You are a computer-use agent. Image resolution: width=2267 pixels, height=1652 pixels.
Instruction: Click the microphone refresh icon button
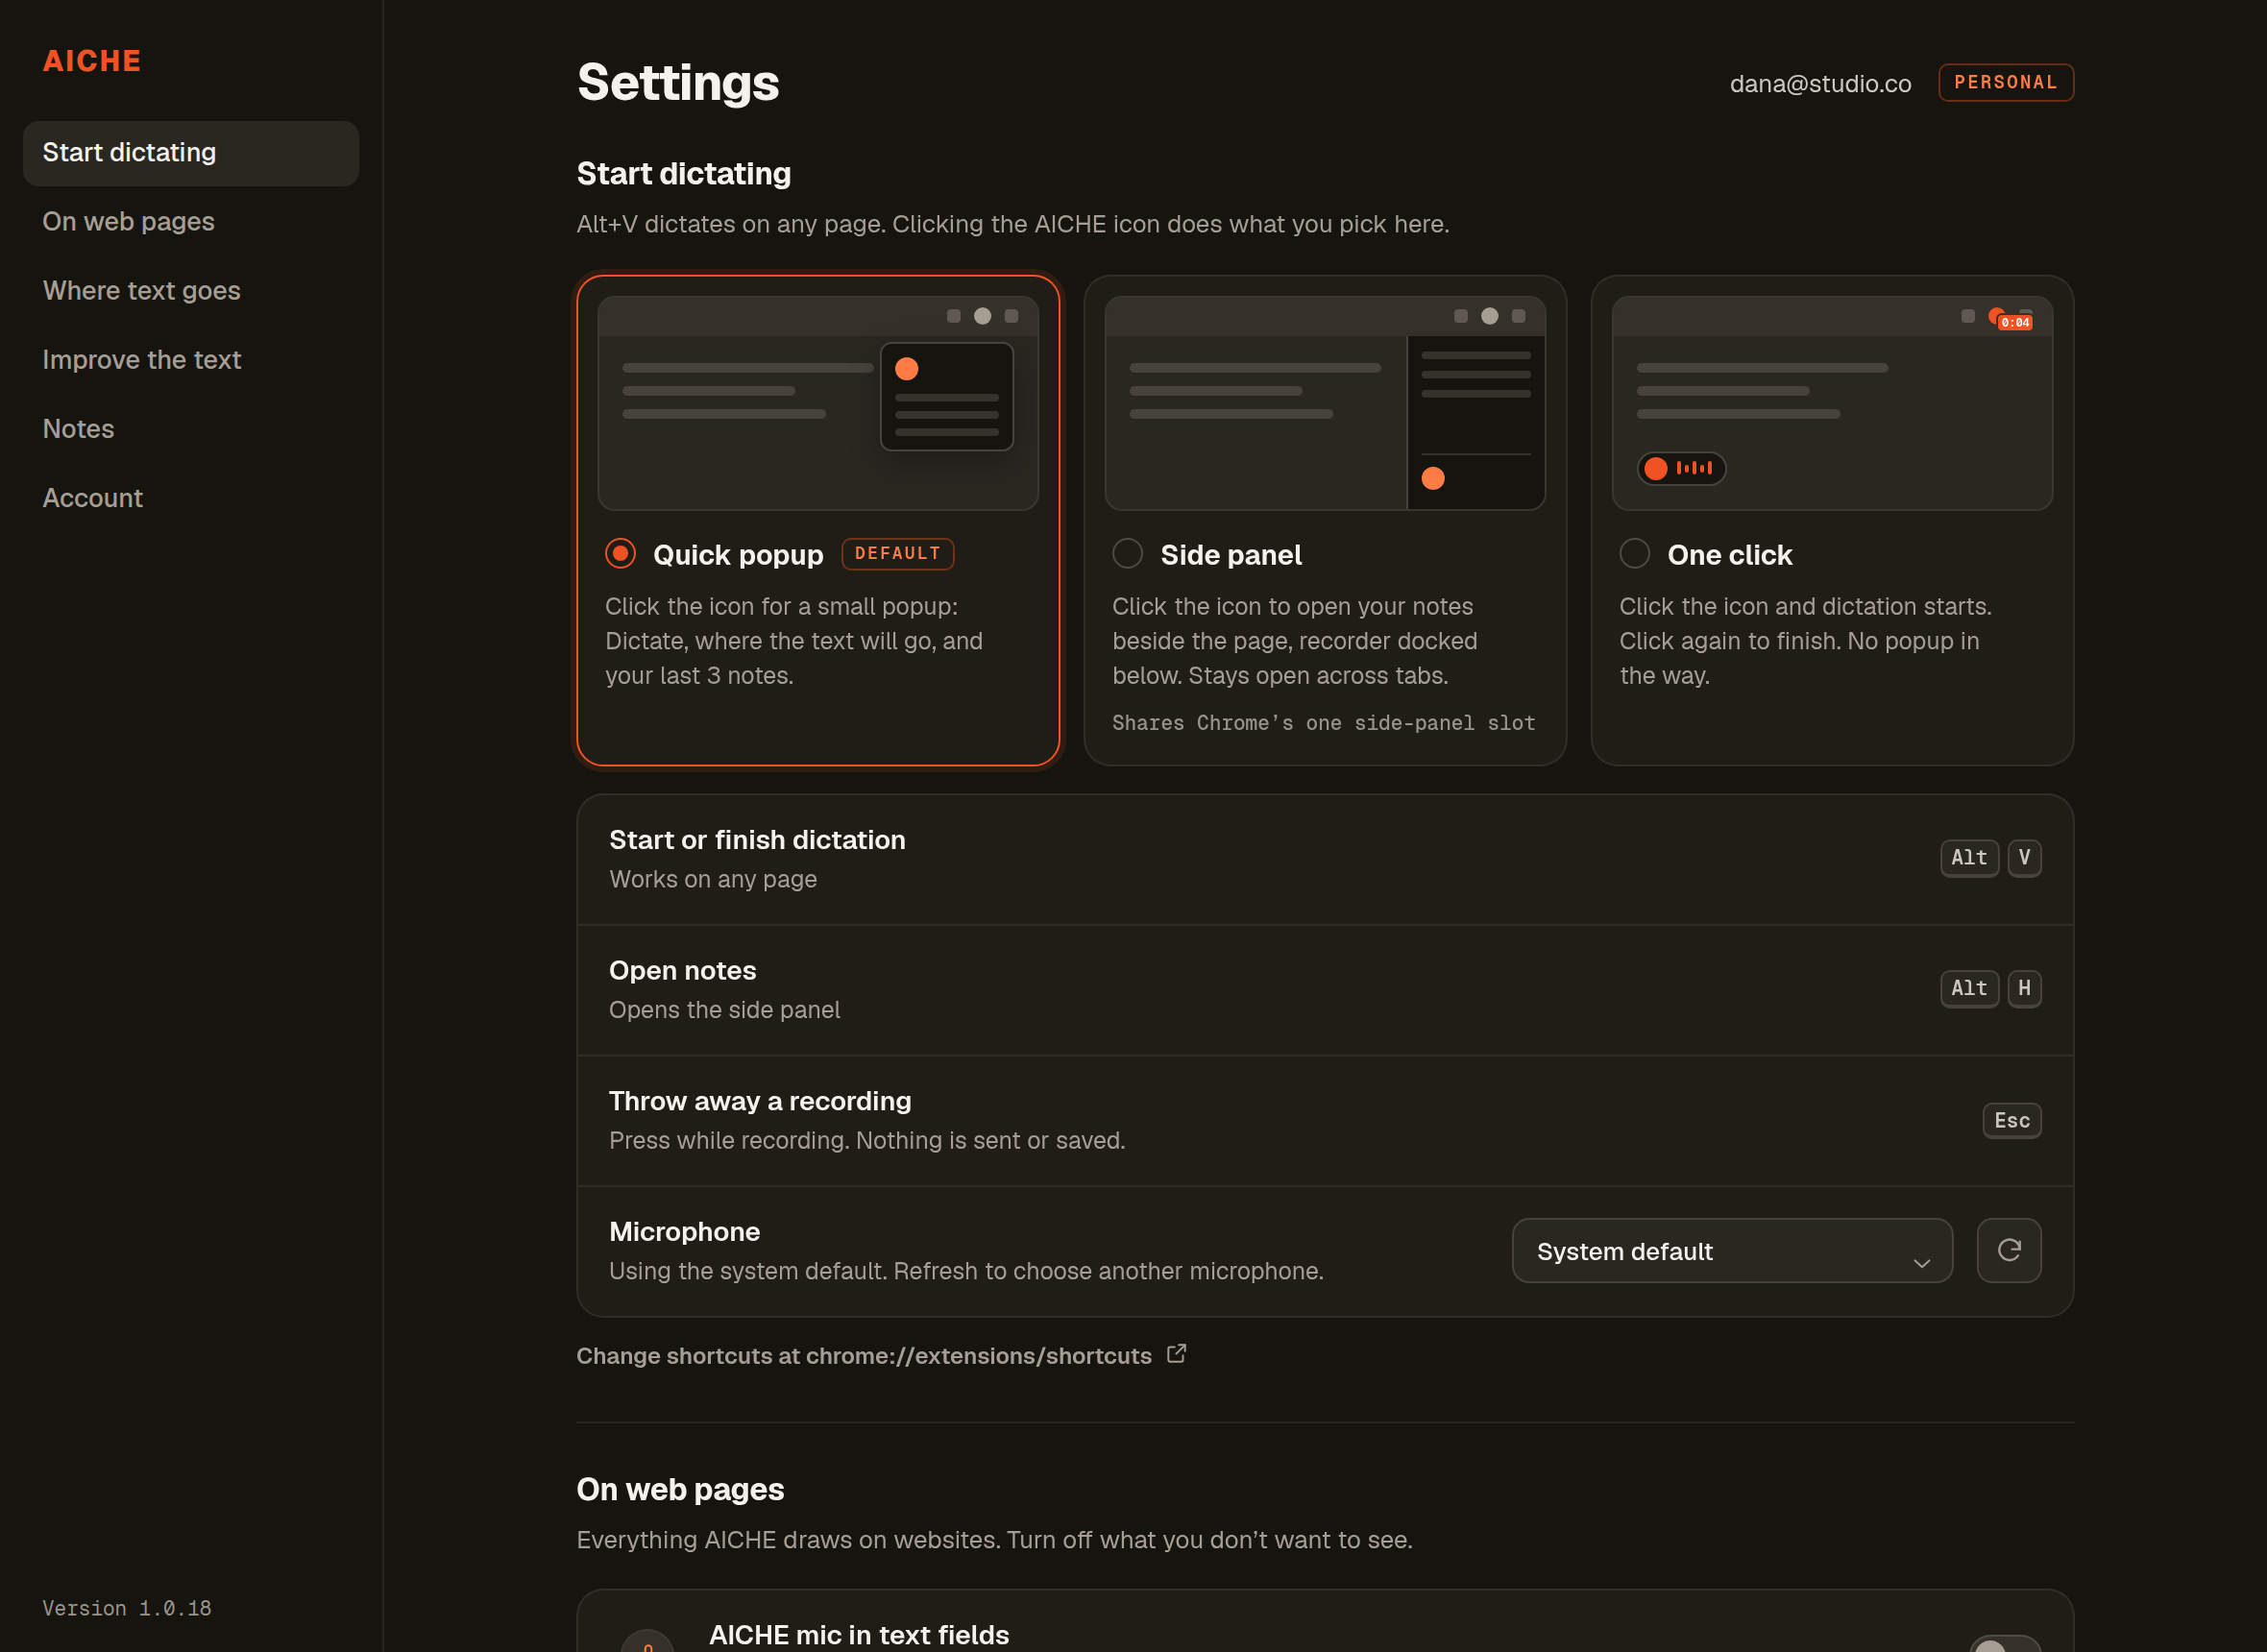tap(2008, 1250)
